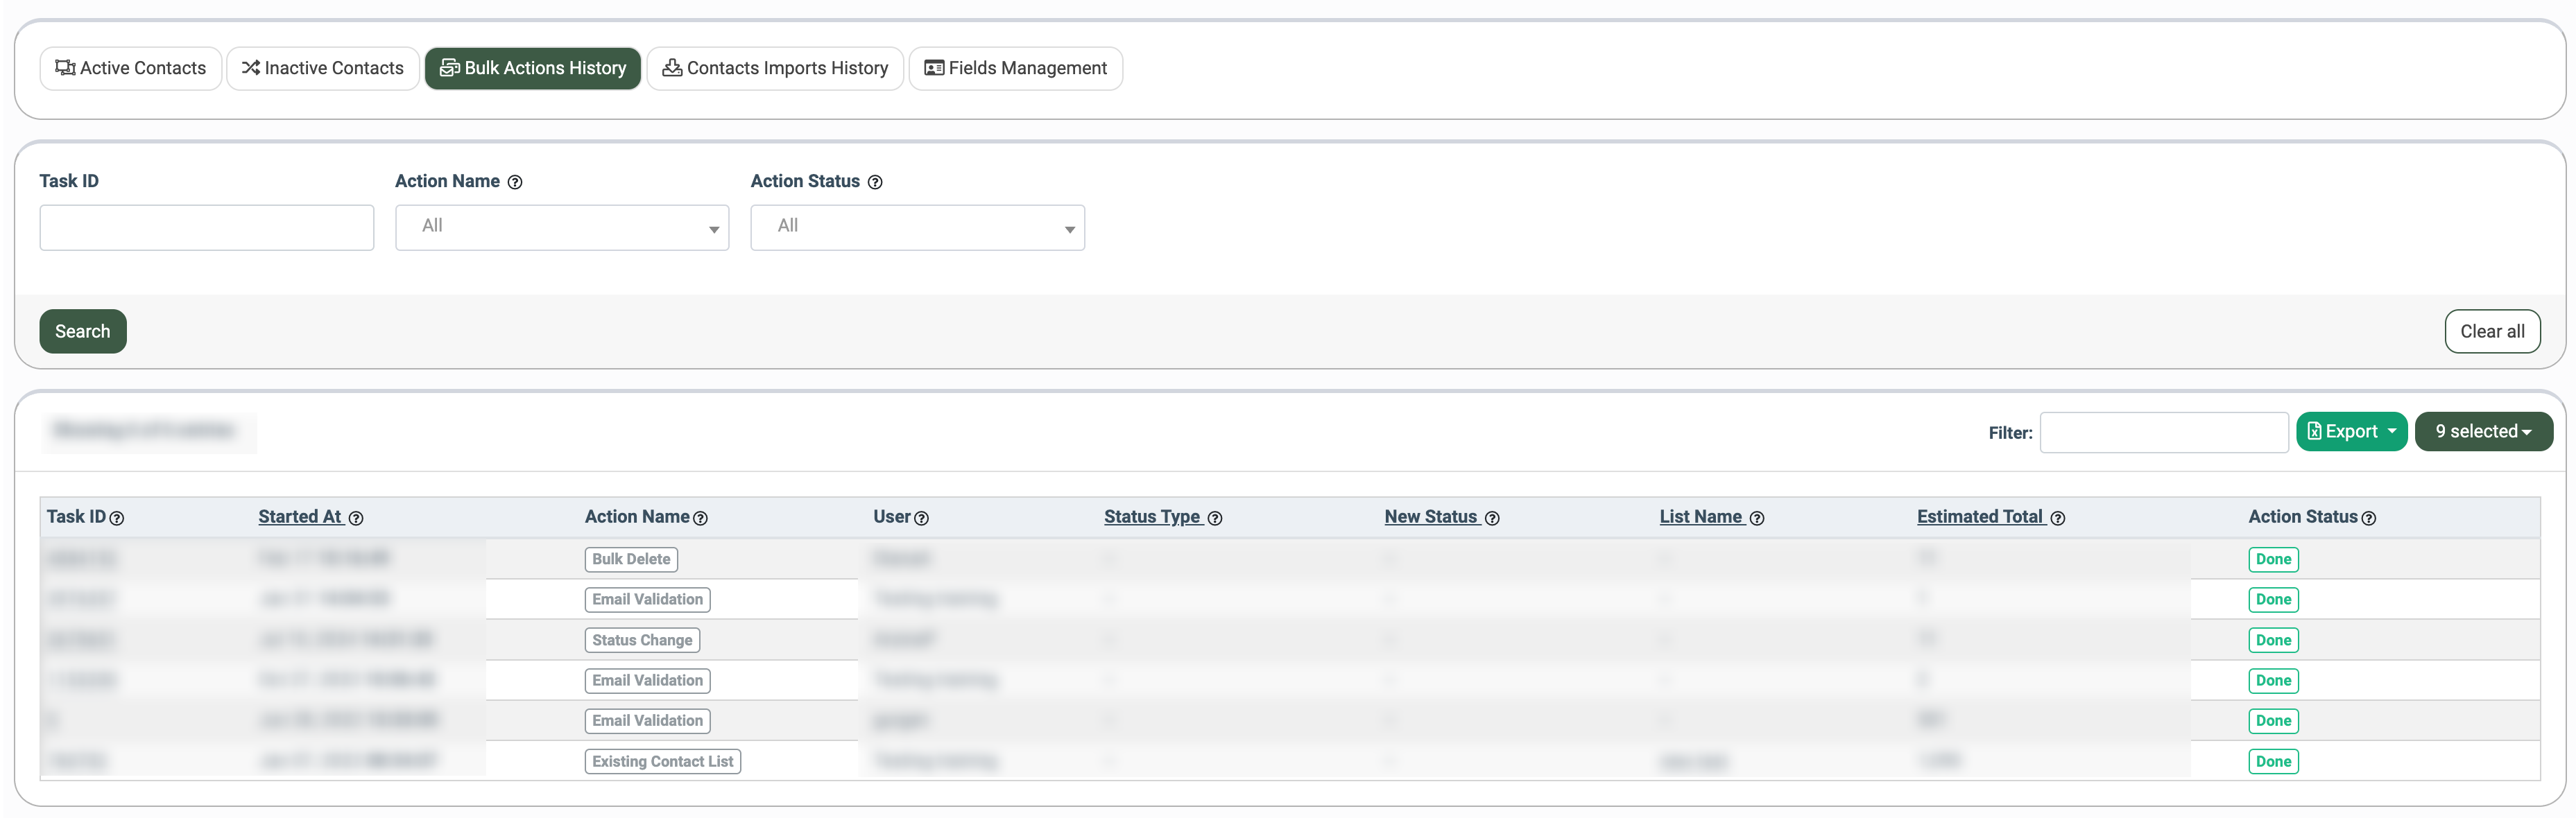Expand the 9 selected columns dropdown
The width and height of the screenshot is (2576, 818).
(2483, 432)
